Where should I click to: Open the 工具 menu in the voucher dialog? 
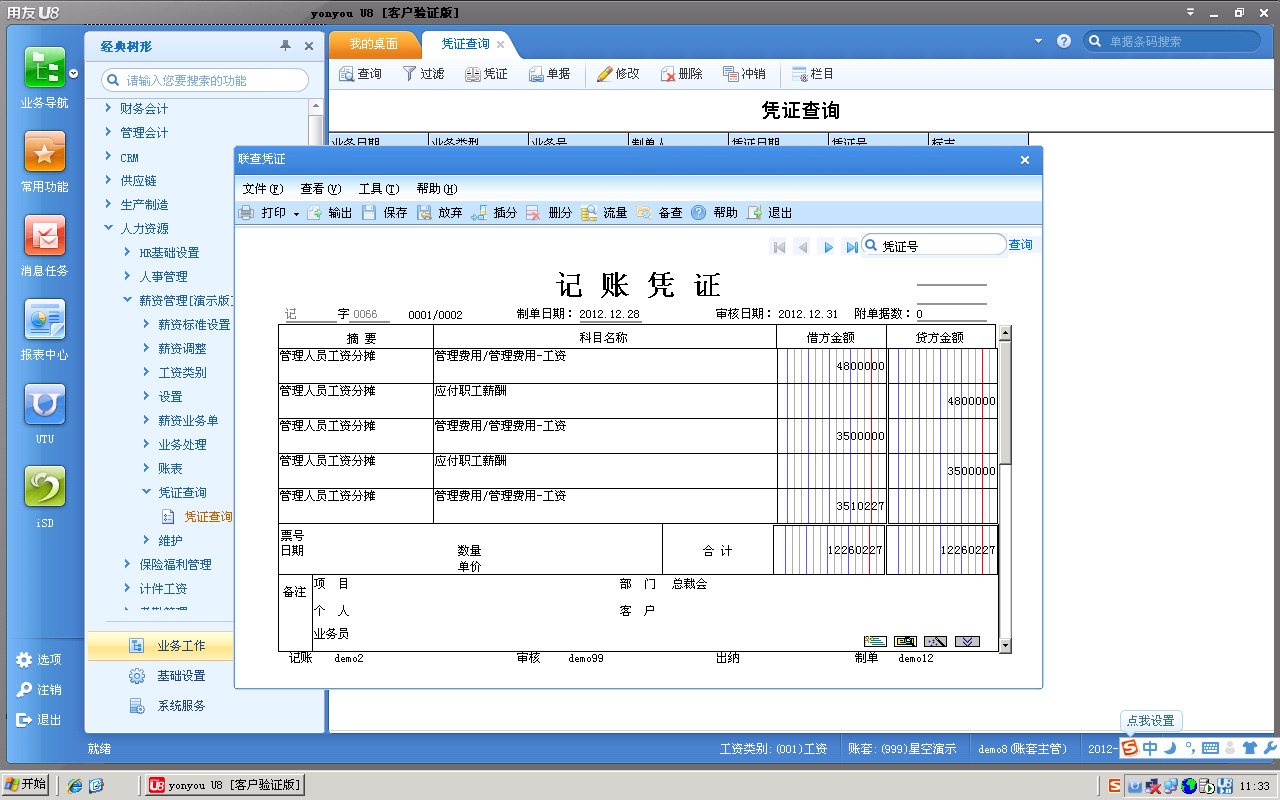click(378, 189)
